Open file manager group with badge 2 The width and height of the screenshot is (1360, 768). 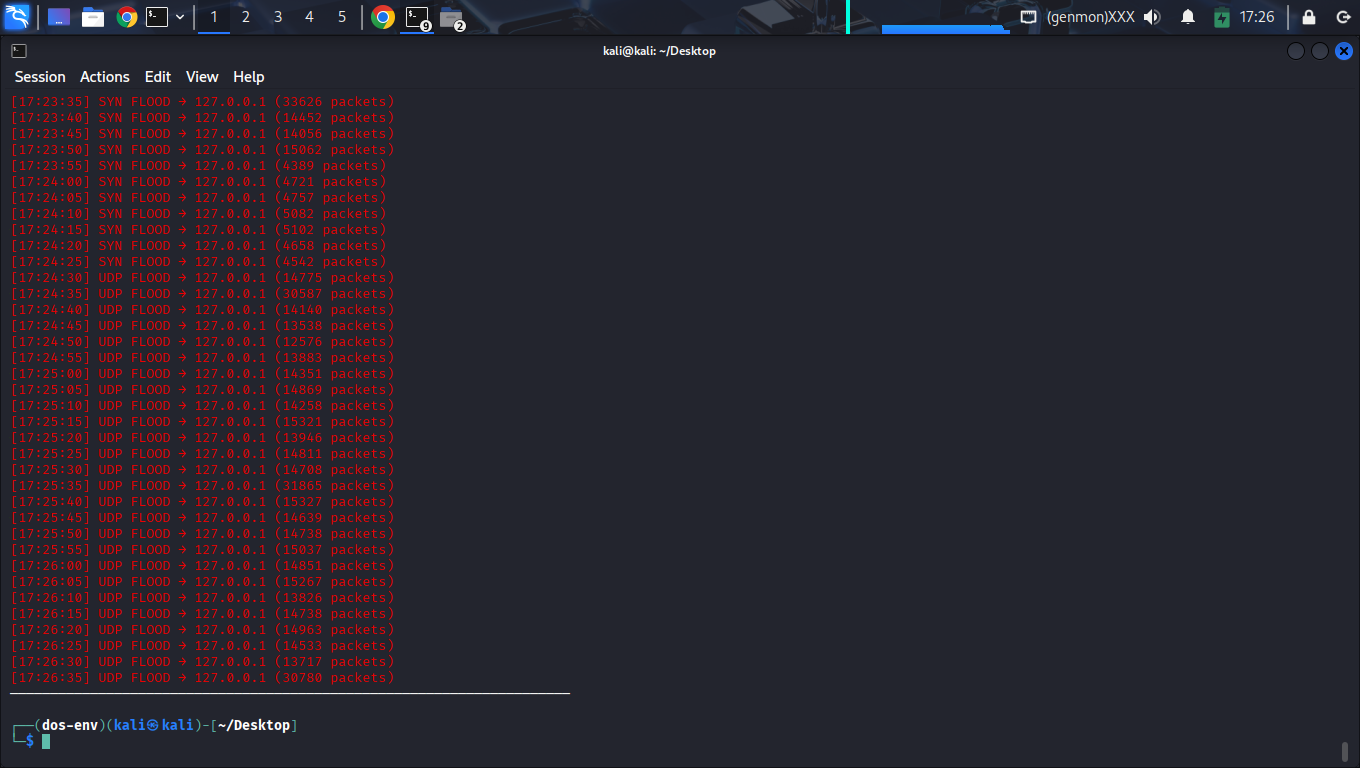click(x=452, y=17)
